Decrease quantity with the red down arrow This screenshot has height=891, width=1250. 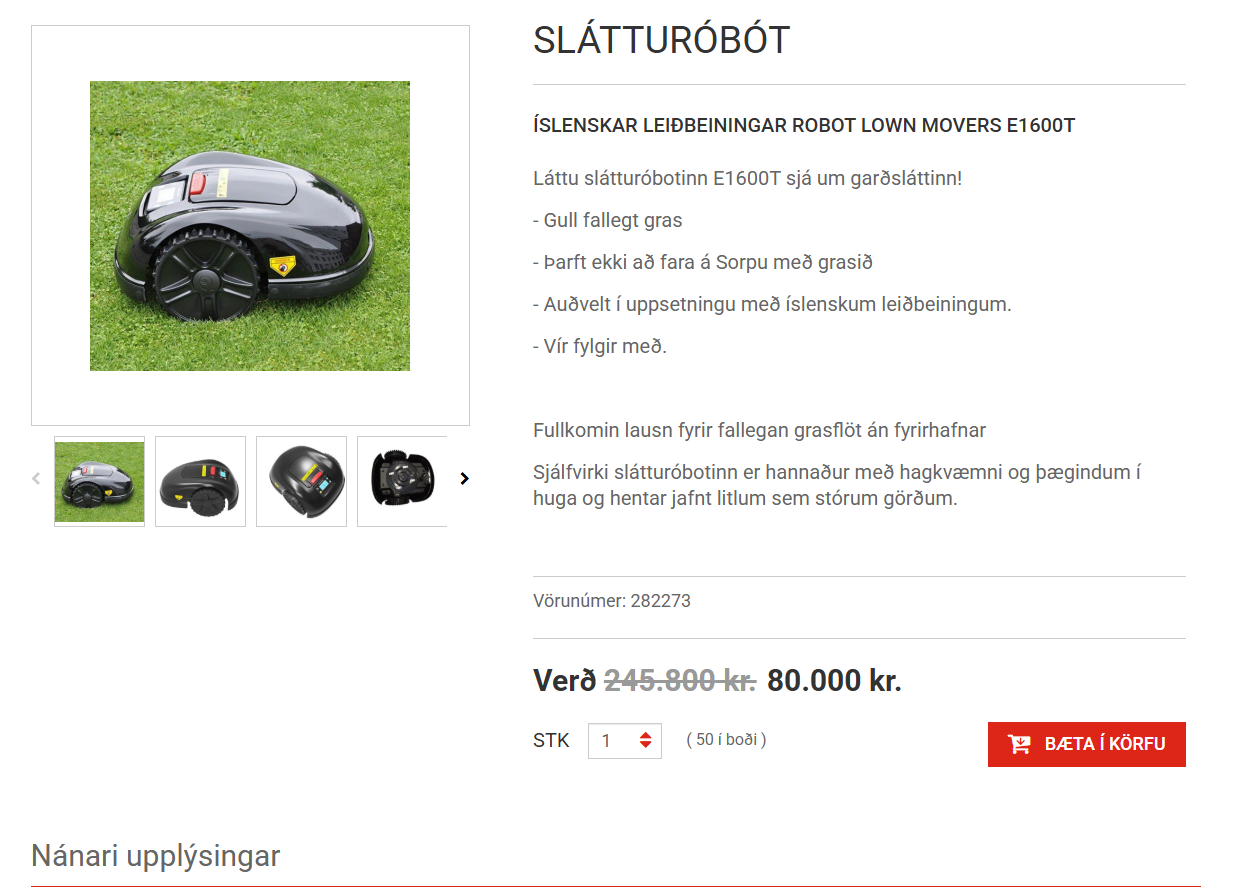pos(646,746)
